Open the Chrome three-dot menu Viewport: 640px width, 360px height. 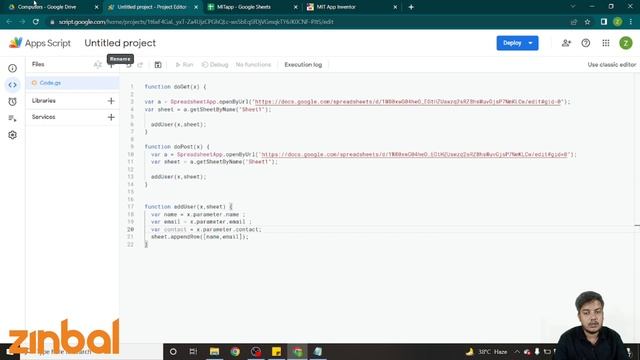(x=631, y=22)
